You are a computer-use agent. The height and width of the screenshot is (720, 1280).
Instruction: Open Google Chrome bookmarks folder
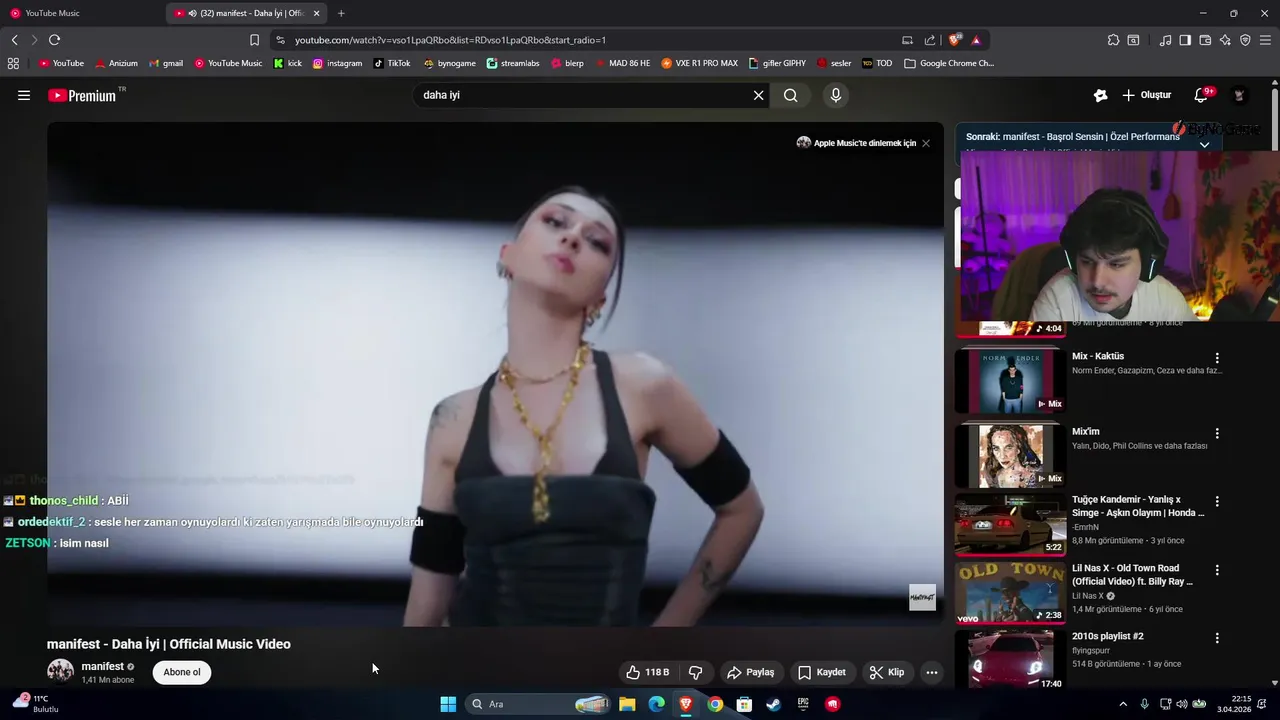coord(949,63)
